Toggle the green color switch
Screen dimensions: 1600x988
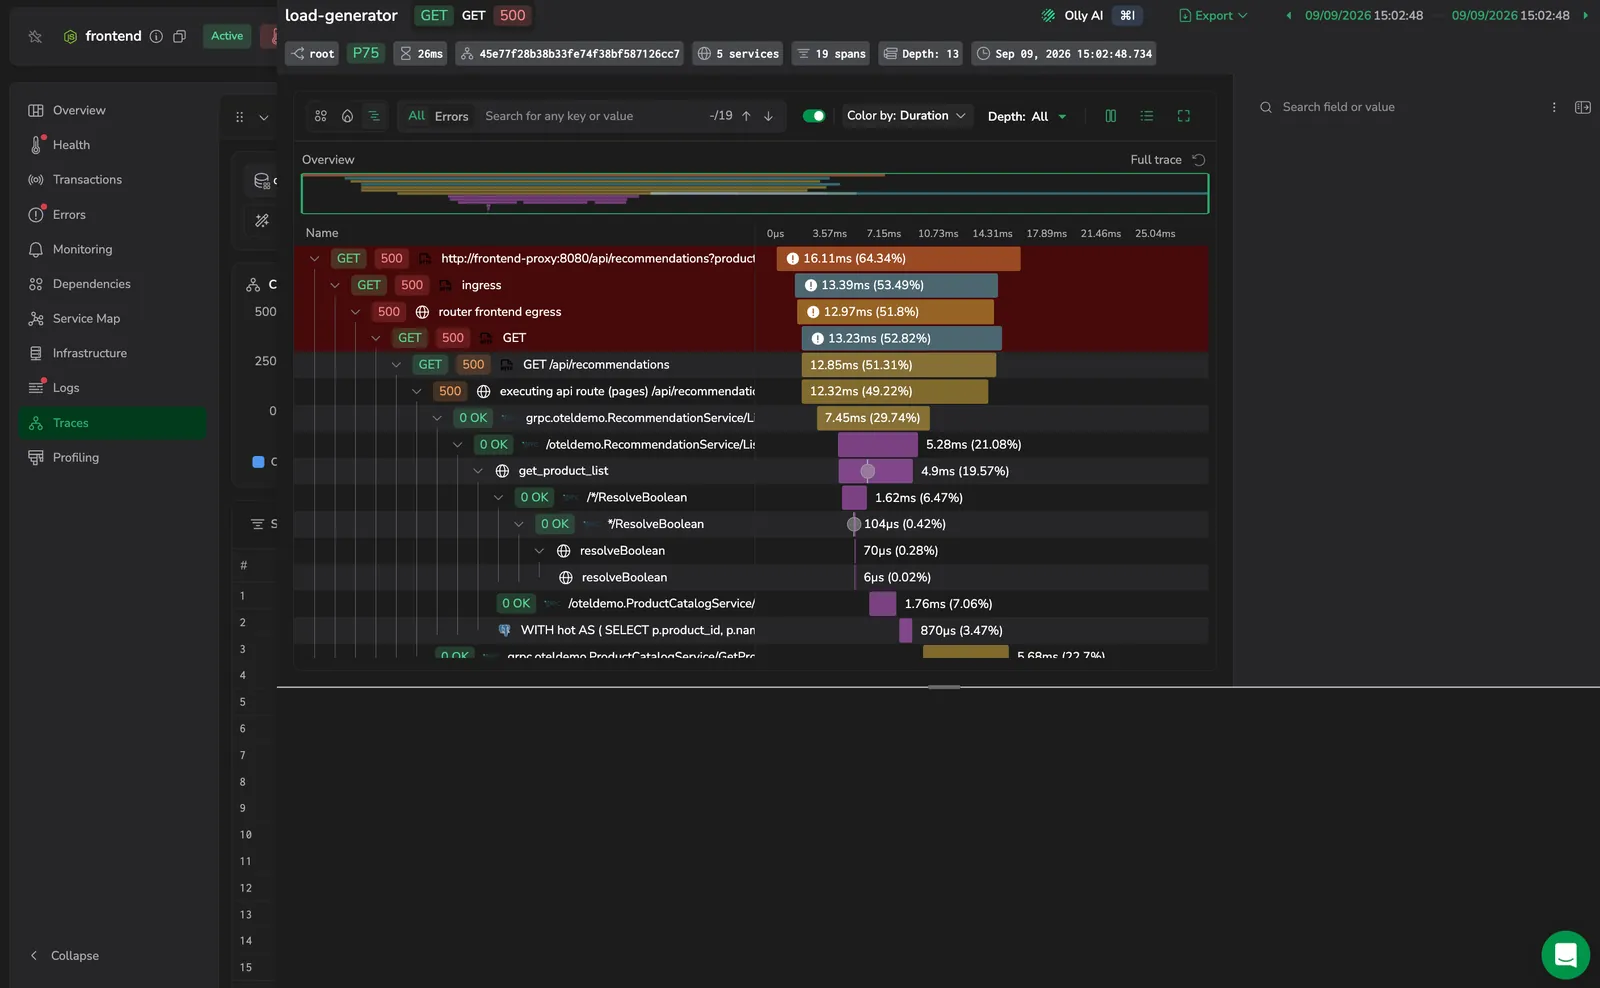[814, 116]
